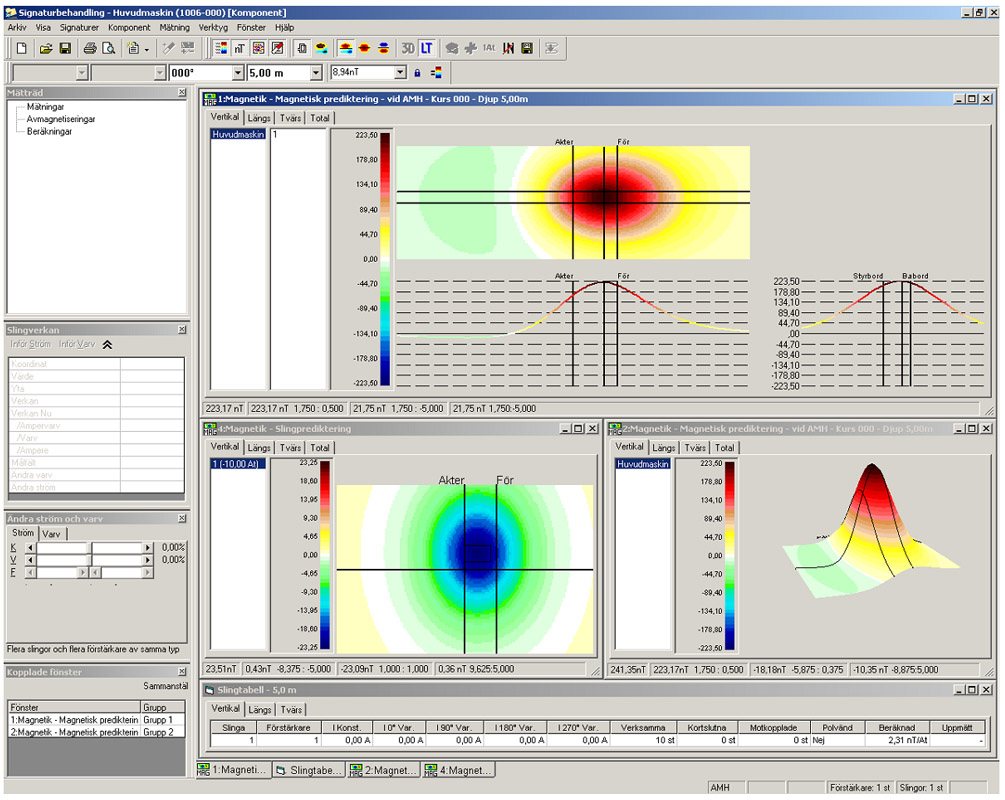1005x800 pixels.
Task: Print with the printer toolbar icon
Action: 90,48
